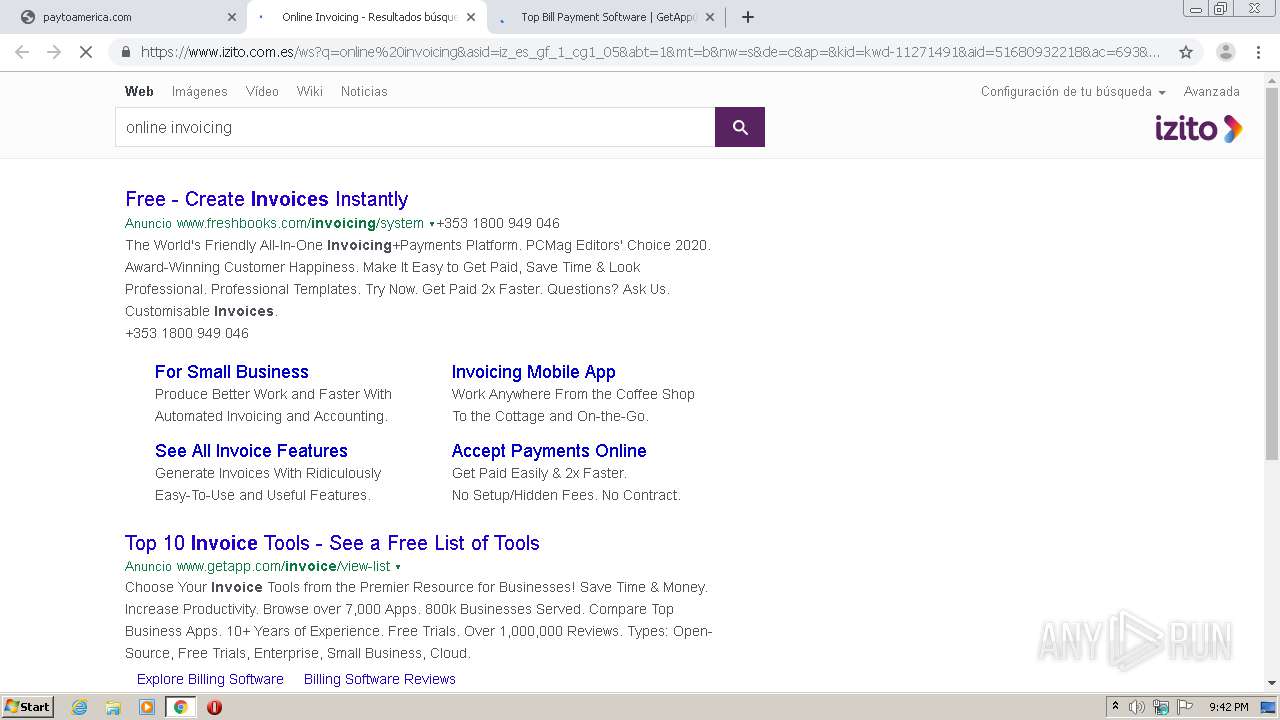This screenshot has height=720, width=1280.
Task: Click the show desktop icon at taskbar end
Action: click(1268, 707)
